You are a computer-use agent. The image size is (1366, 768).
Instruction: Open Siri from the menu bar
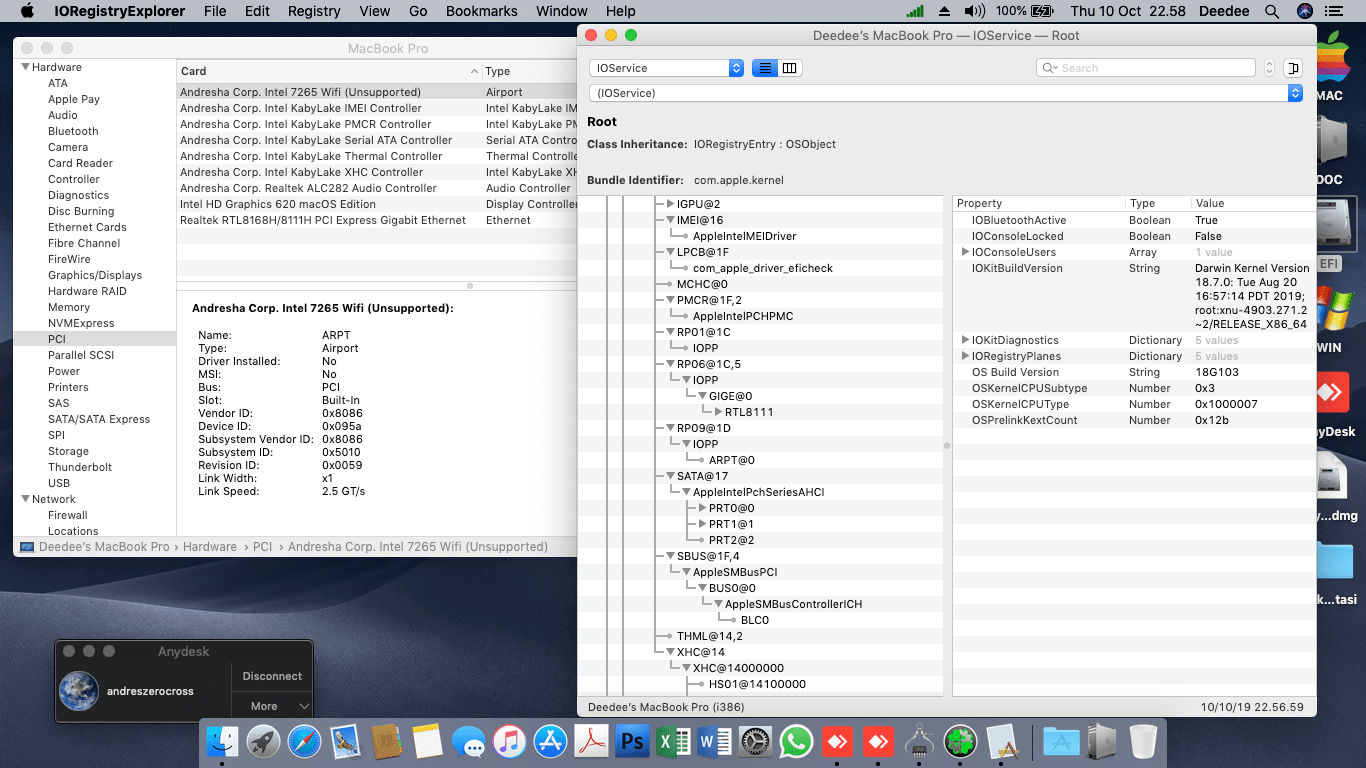1305,11
